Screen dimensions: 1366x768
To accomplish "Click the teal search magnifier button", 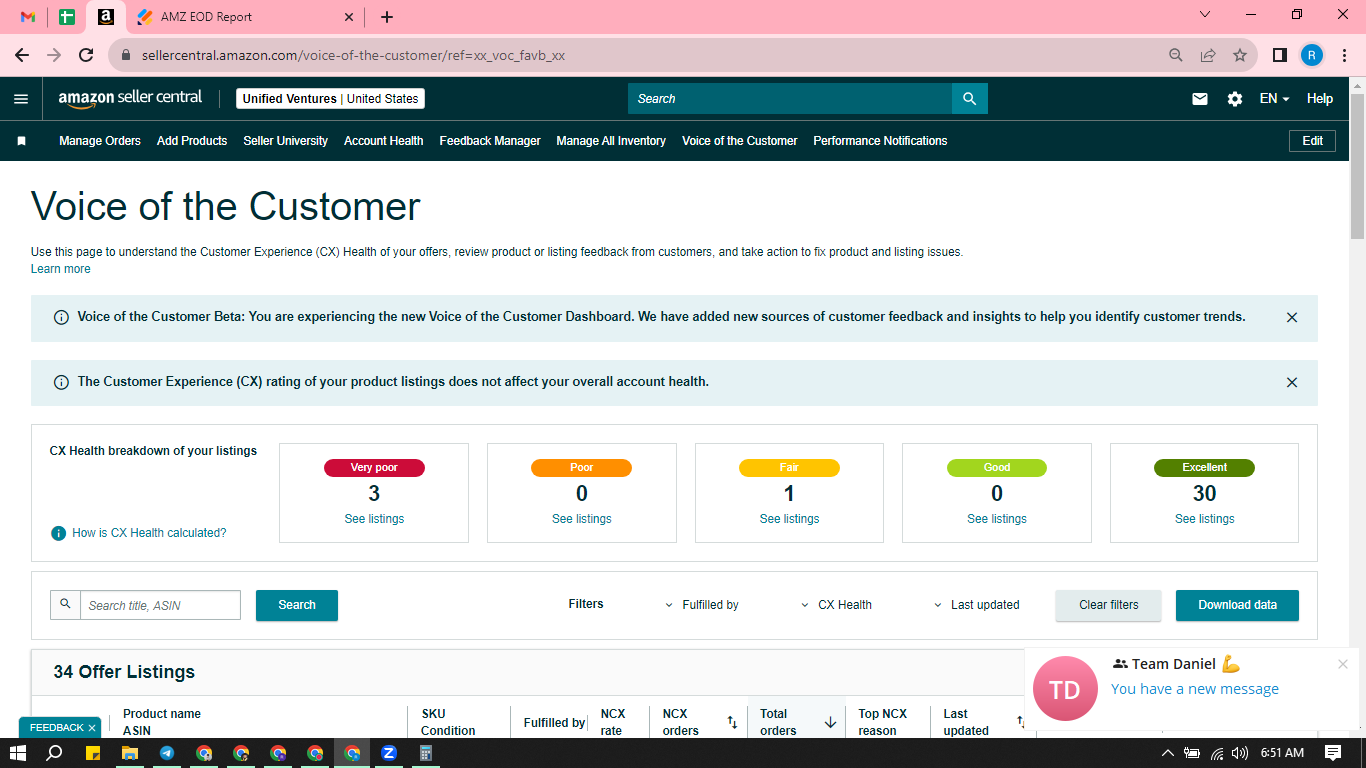I will (969, 99).
